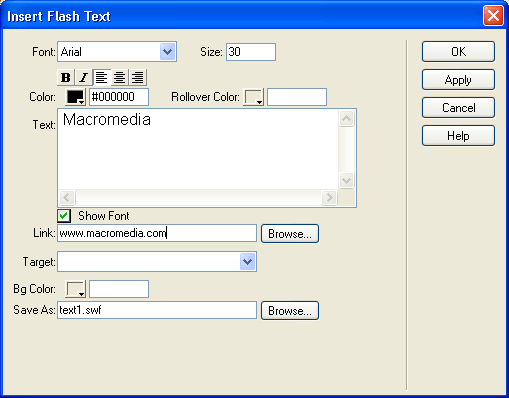Browse for a Link file
This screenshot has height=398, width=509.
pyautogui.click(x=290, y=234)
